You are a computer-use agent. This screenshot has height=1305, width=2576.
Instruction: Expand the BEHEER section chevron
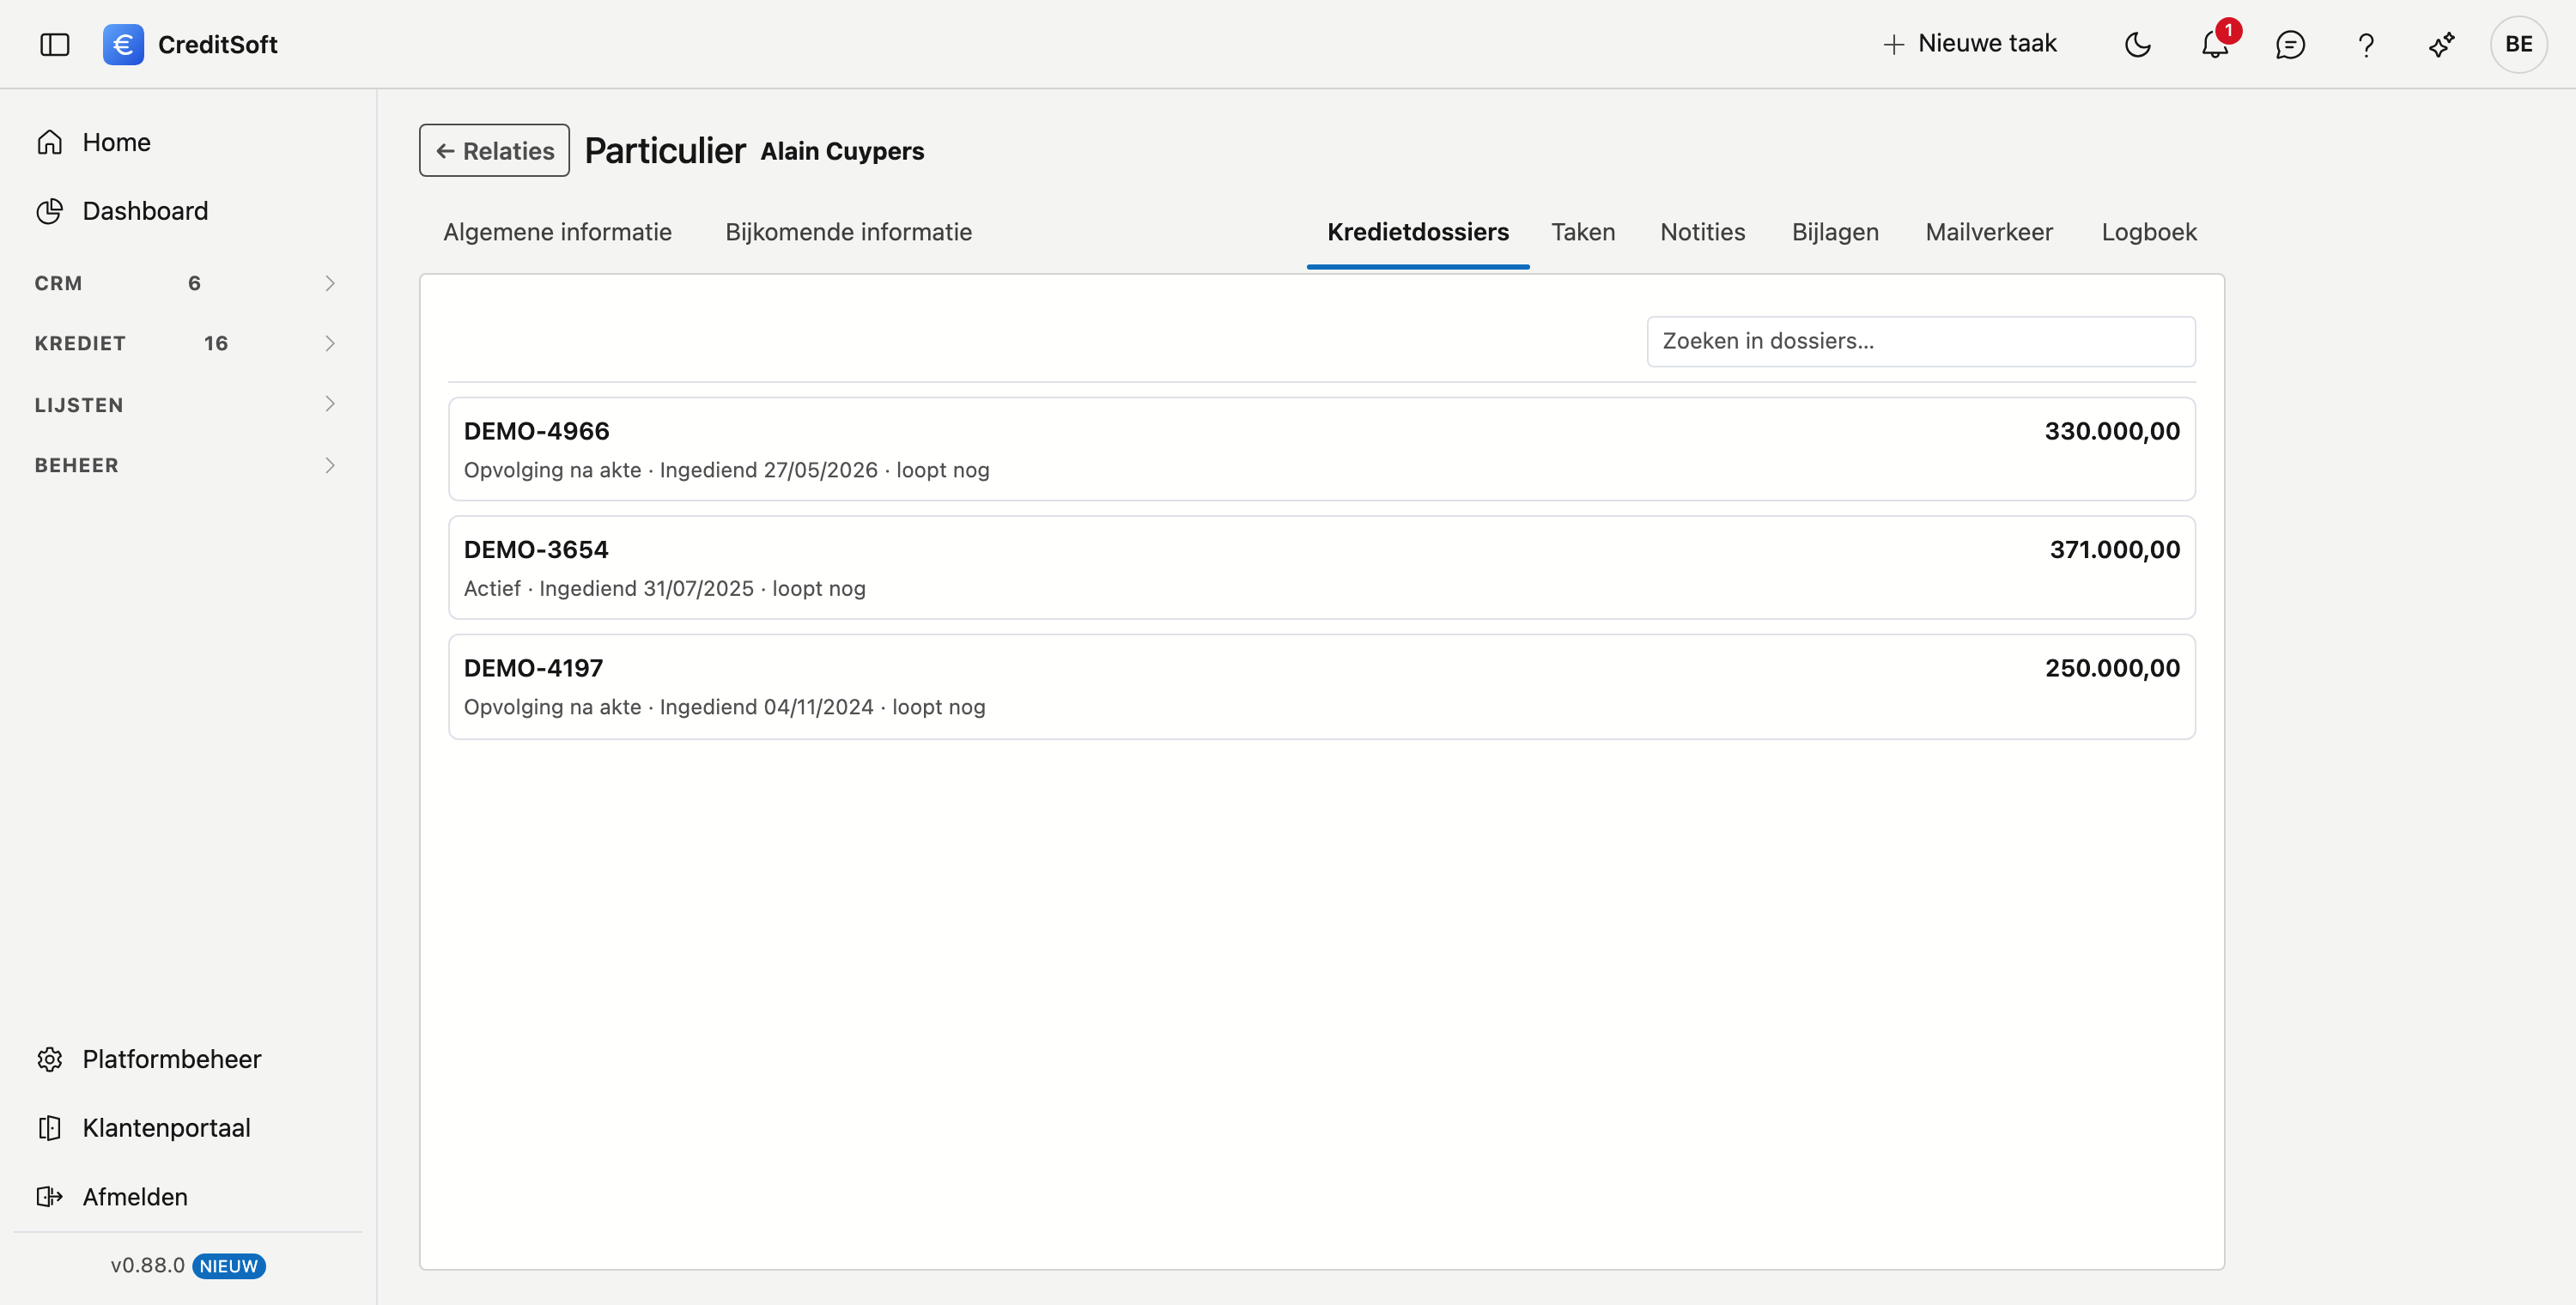tap(330, 465)
